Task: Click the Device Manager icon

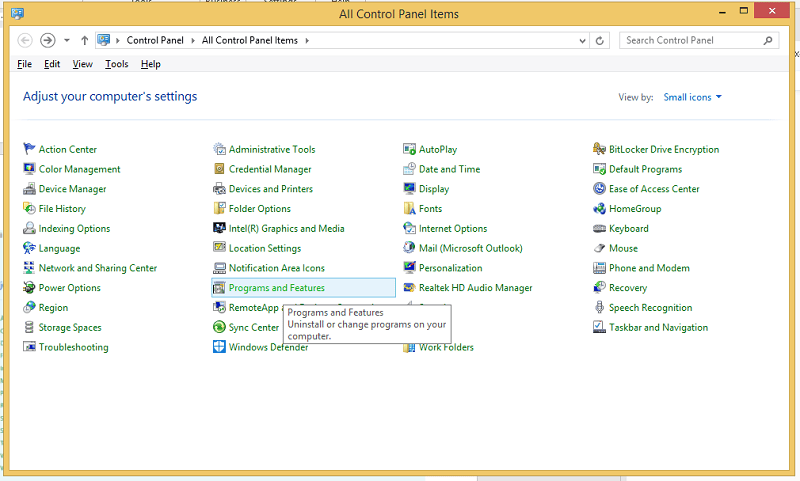Action: (29, 189)
